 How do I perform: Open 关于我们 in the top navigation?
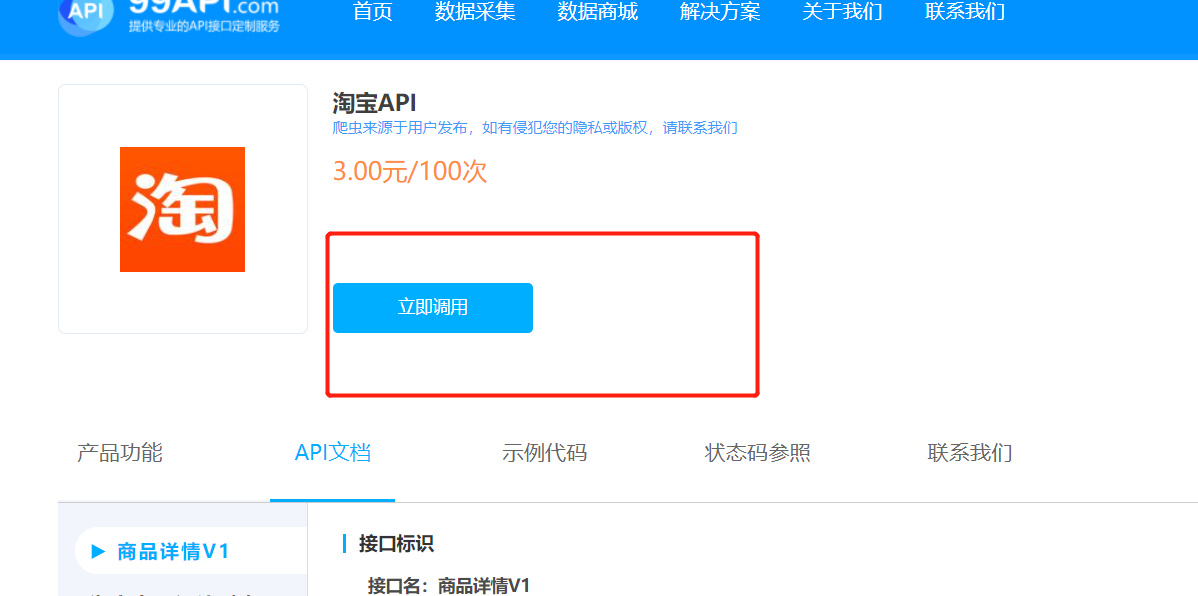point(843,12)
